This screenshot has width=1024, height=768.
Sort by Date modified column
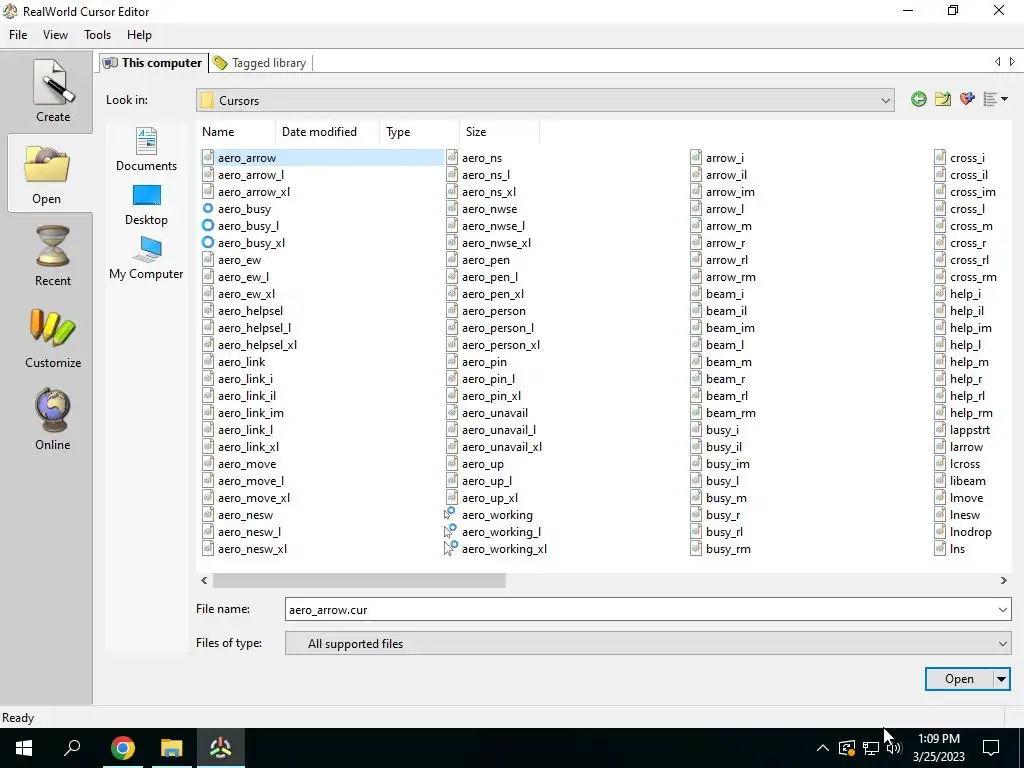click(327, 131)
